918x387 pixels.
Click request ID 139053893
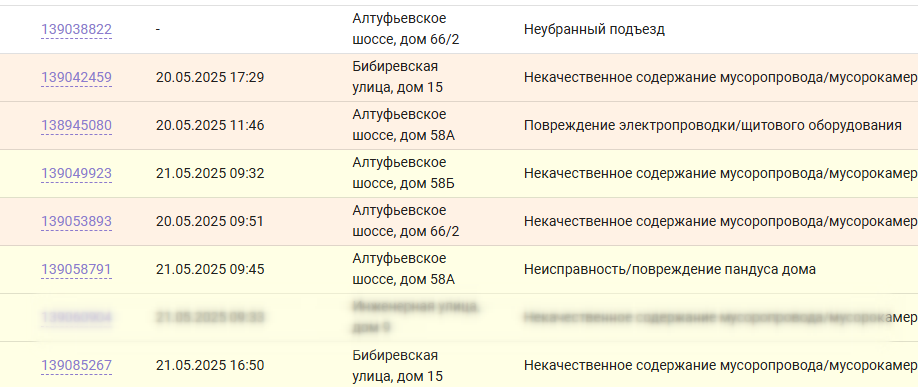click(x=76, y=222)
